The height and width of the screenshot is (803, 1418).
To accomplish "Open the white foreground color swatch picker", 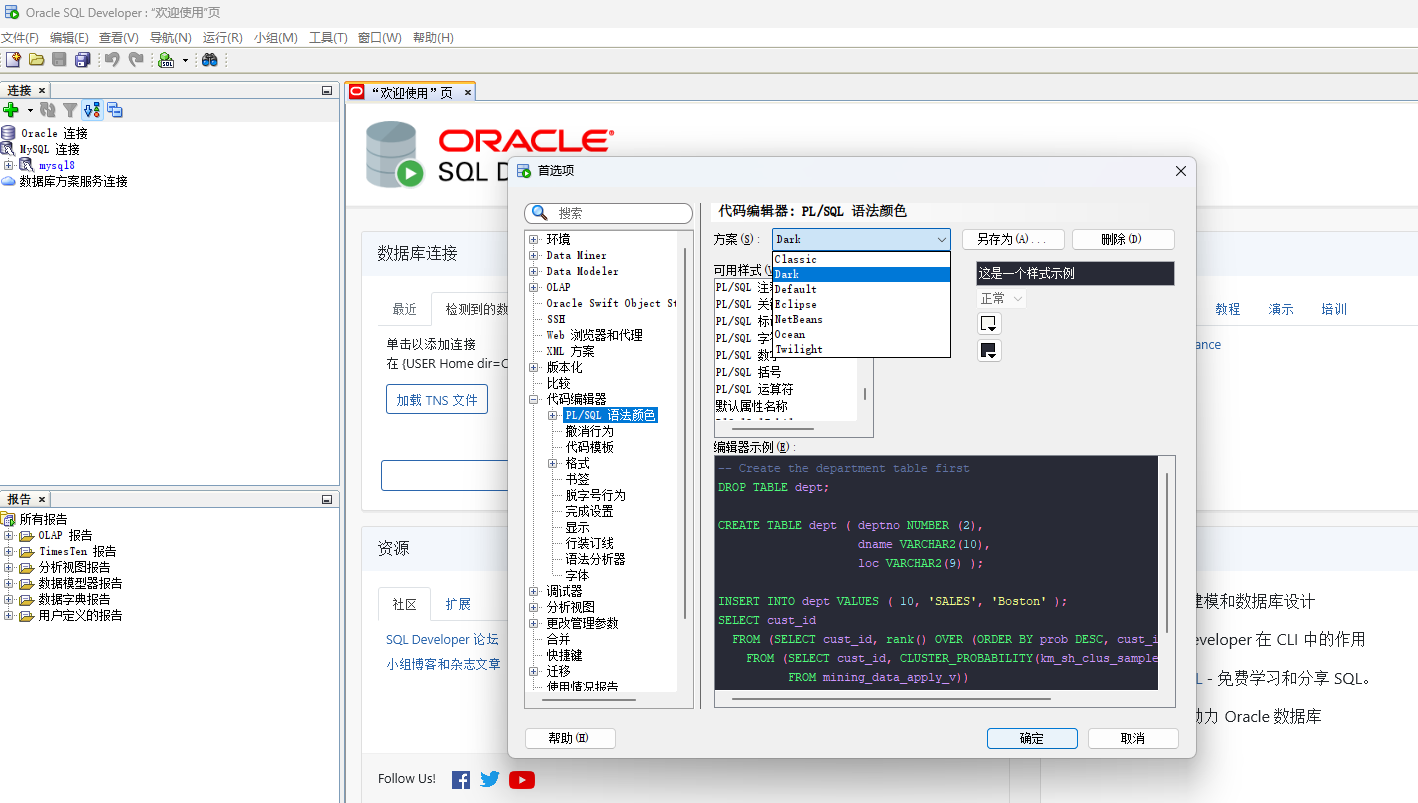I will point(989,324).
